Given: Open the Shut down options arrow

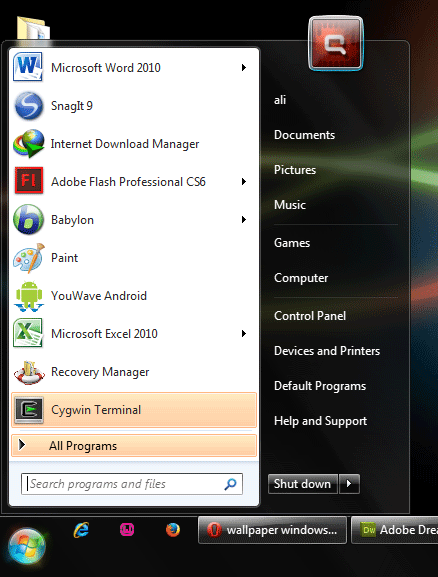Looking at the screenshot, I should point(349,484).
